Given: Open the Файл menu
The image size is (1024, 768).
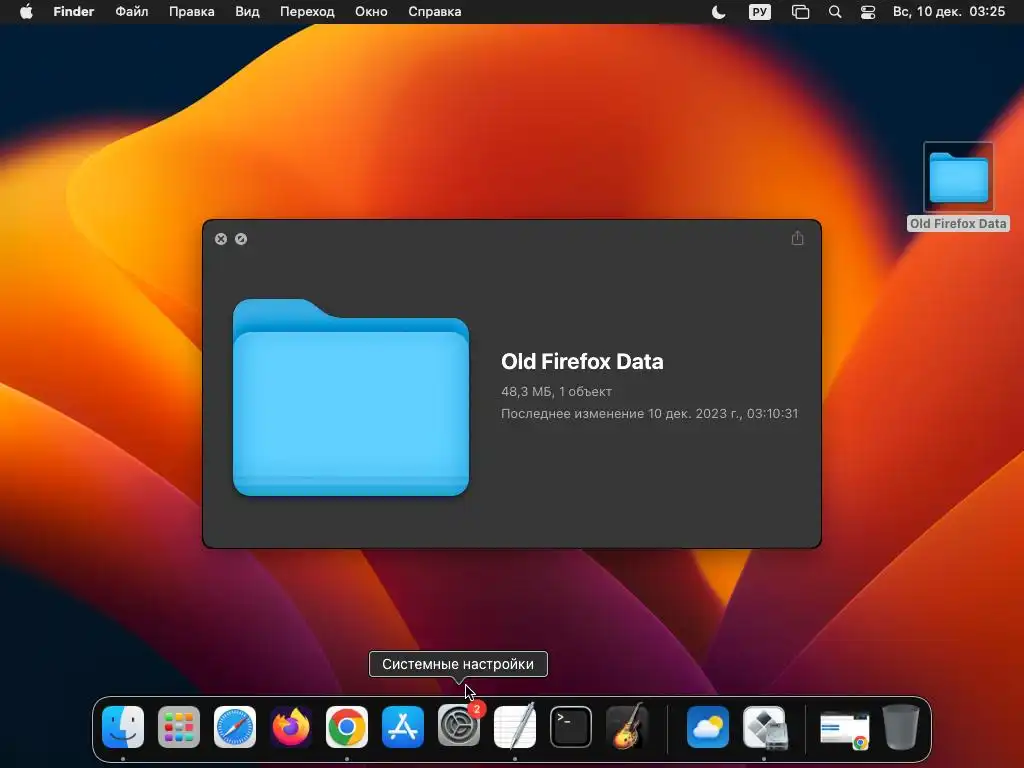Looking at the screenshot, I should pos(132,12).
